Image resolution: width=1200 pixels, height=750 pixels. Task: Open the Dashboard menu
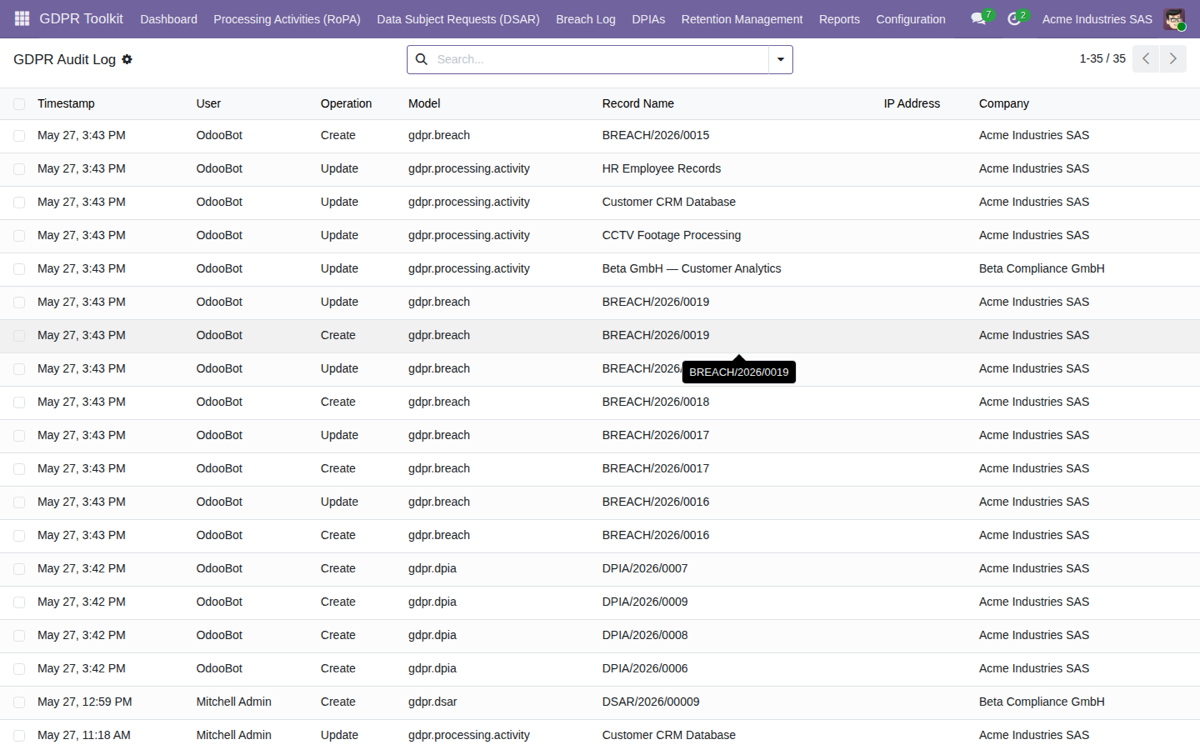[x=169, y=19]
